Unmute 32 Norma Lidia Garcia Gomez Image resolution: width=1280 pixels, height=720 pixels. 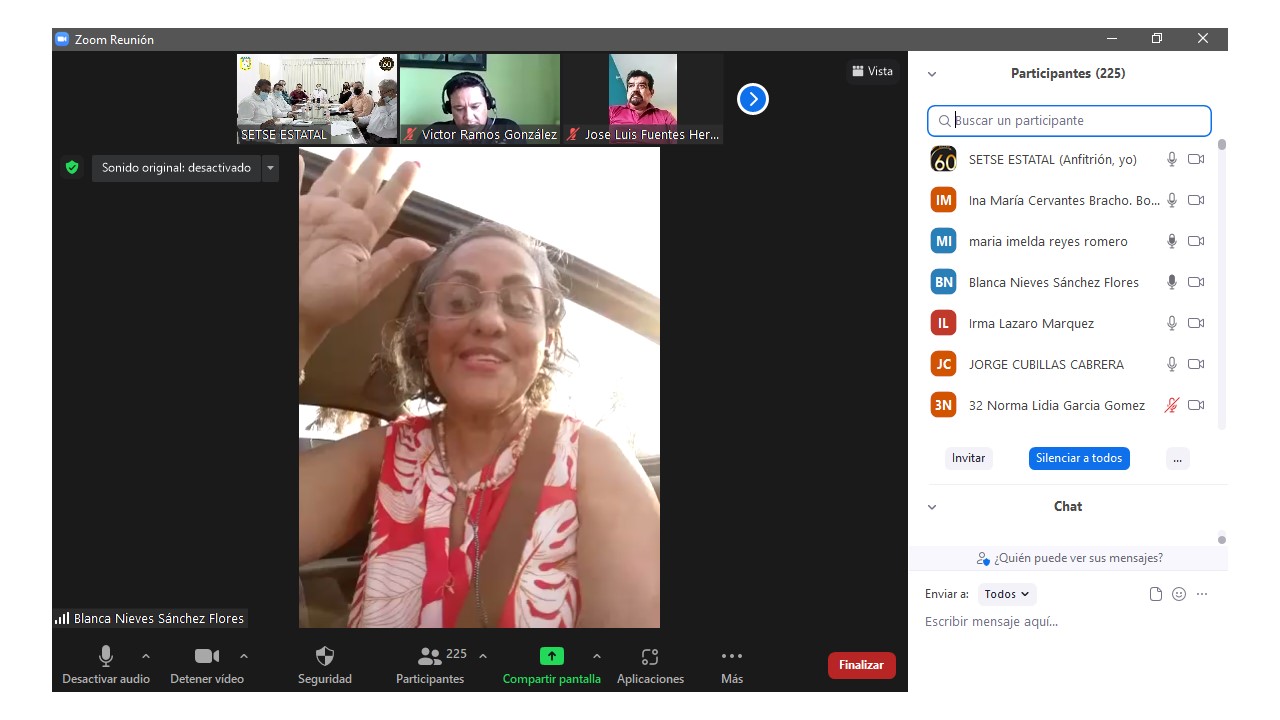pyautogui.click(x=1172, y=405)
